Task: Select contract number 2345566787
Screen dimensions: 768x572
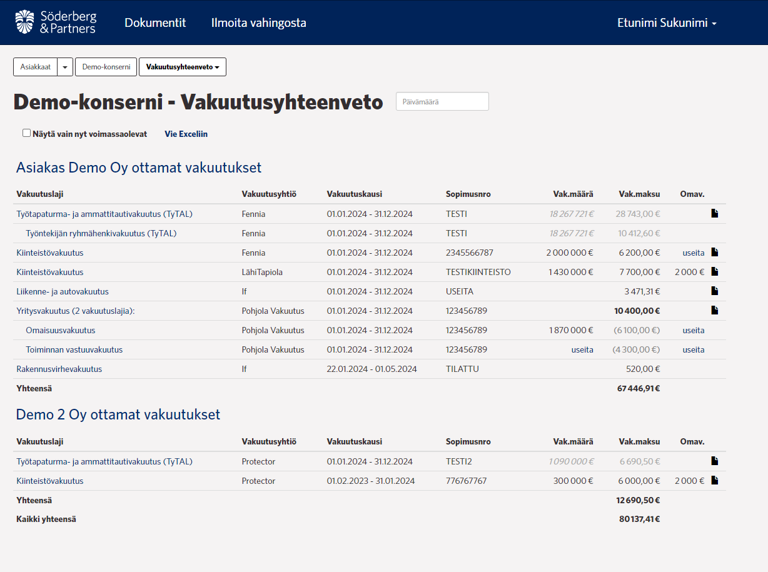Action: (x=469, y=253)
